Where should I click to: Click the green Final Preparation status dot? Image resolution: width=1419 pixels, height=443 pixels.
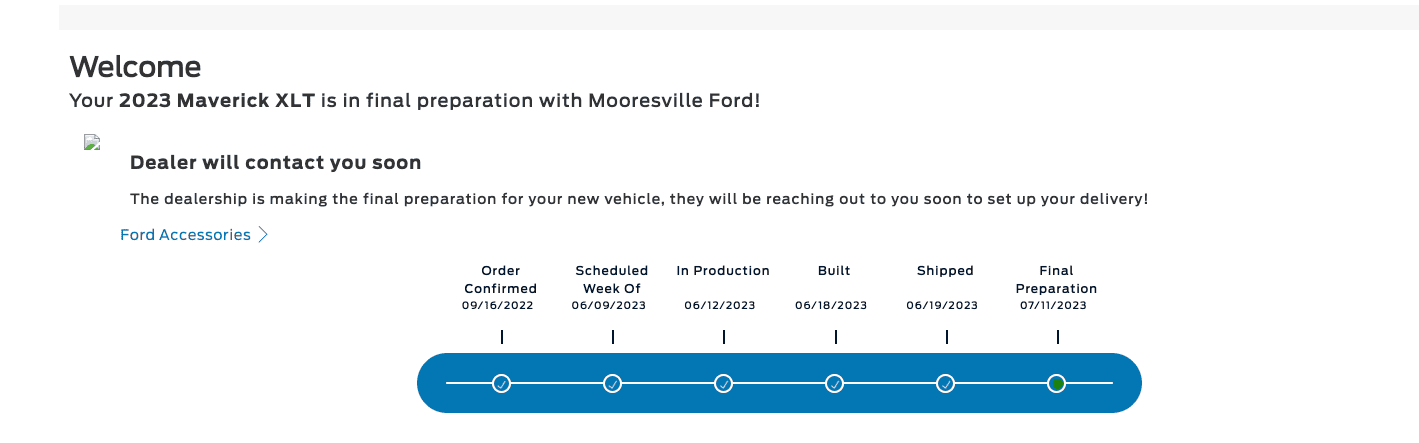pyautogui.click(x=1057, y=383)
